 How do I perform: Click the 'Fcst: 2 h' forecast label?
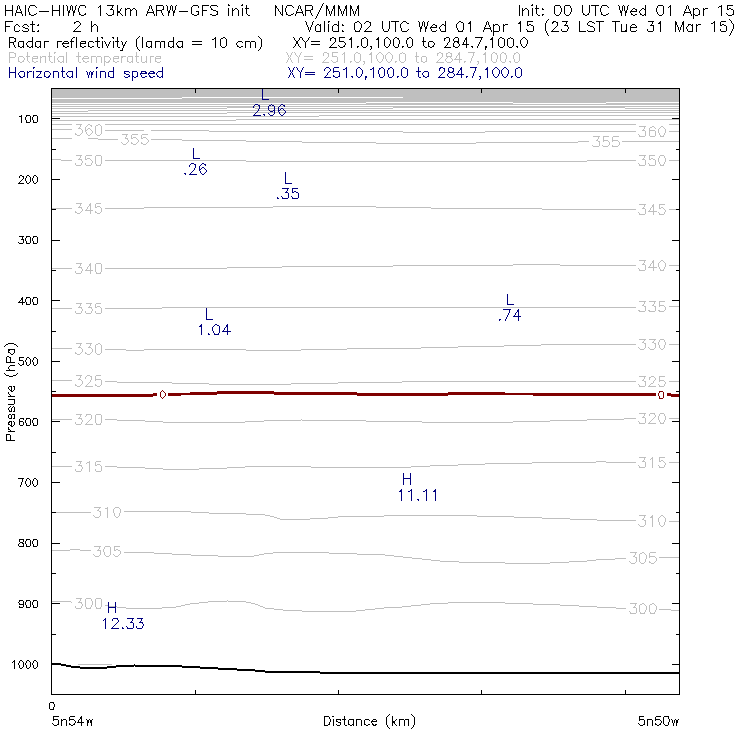pyautogui.click(x=51, y=26)
